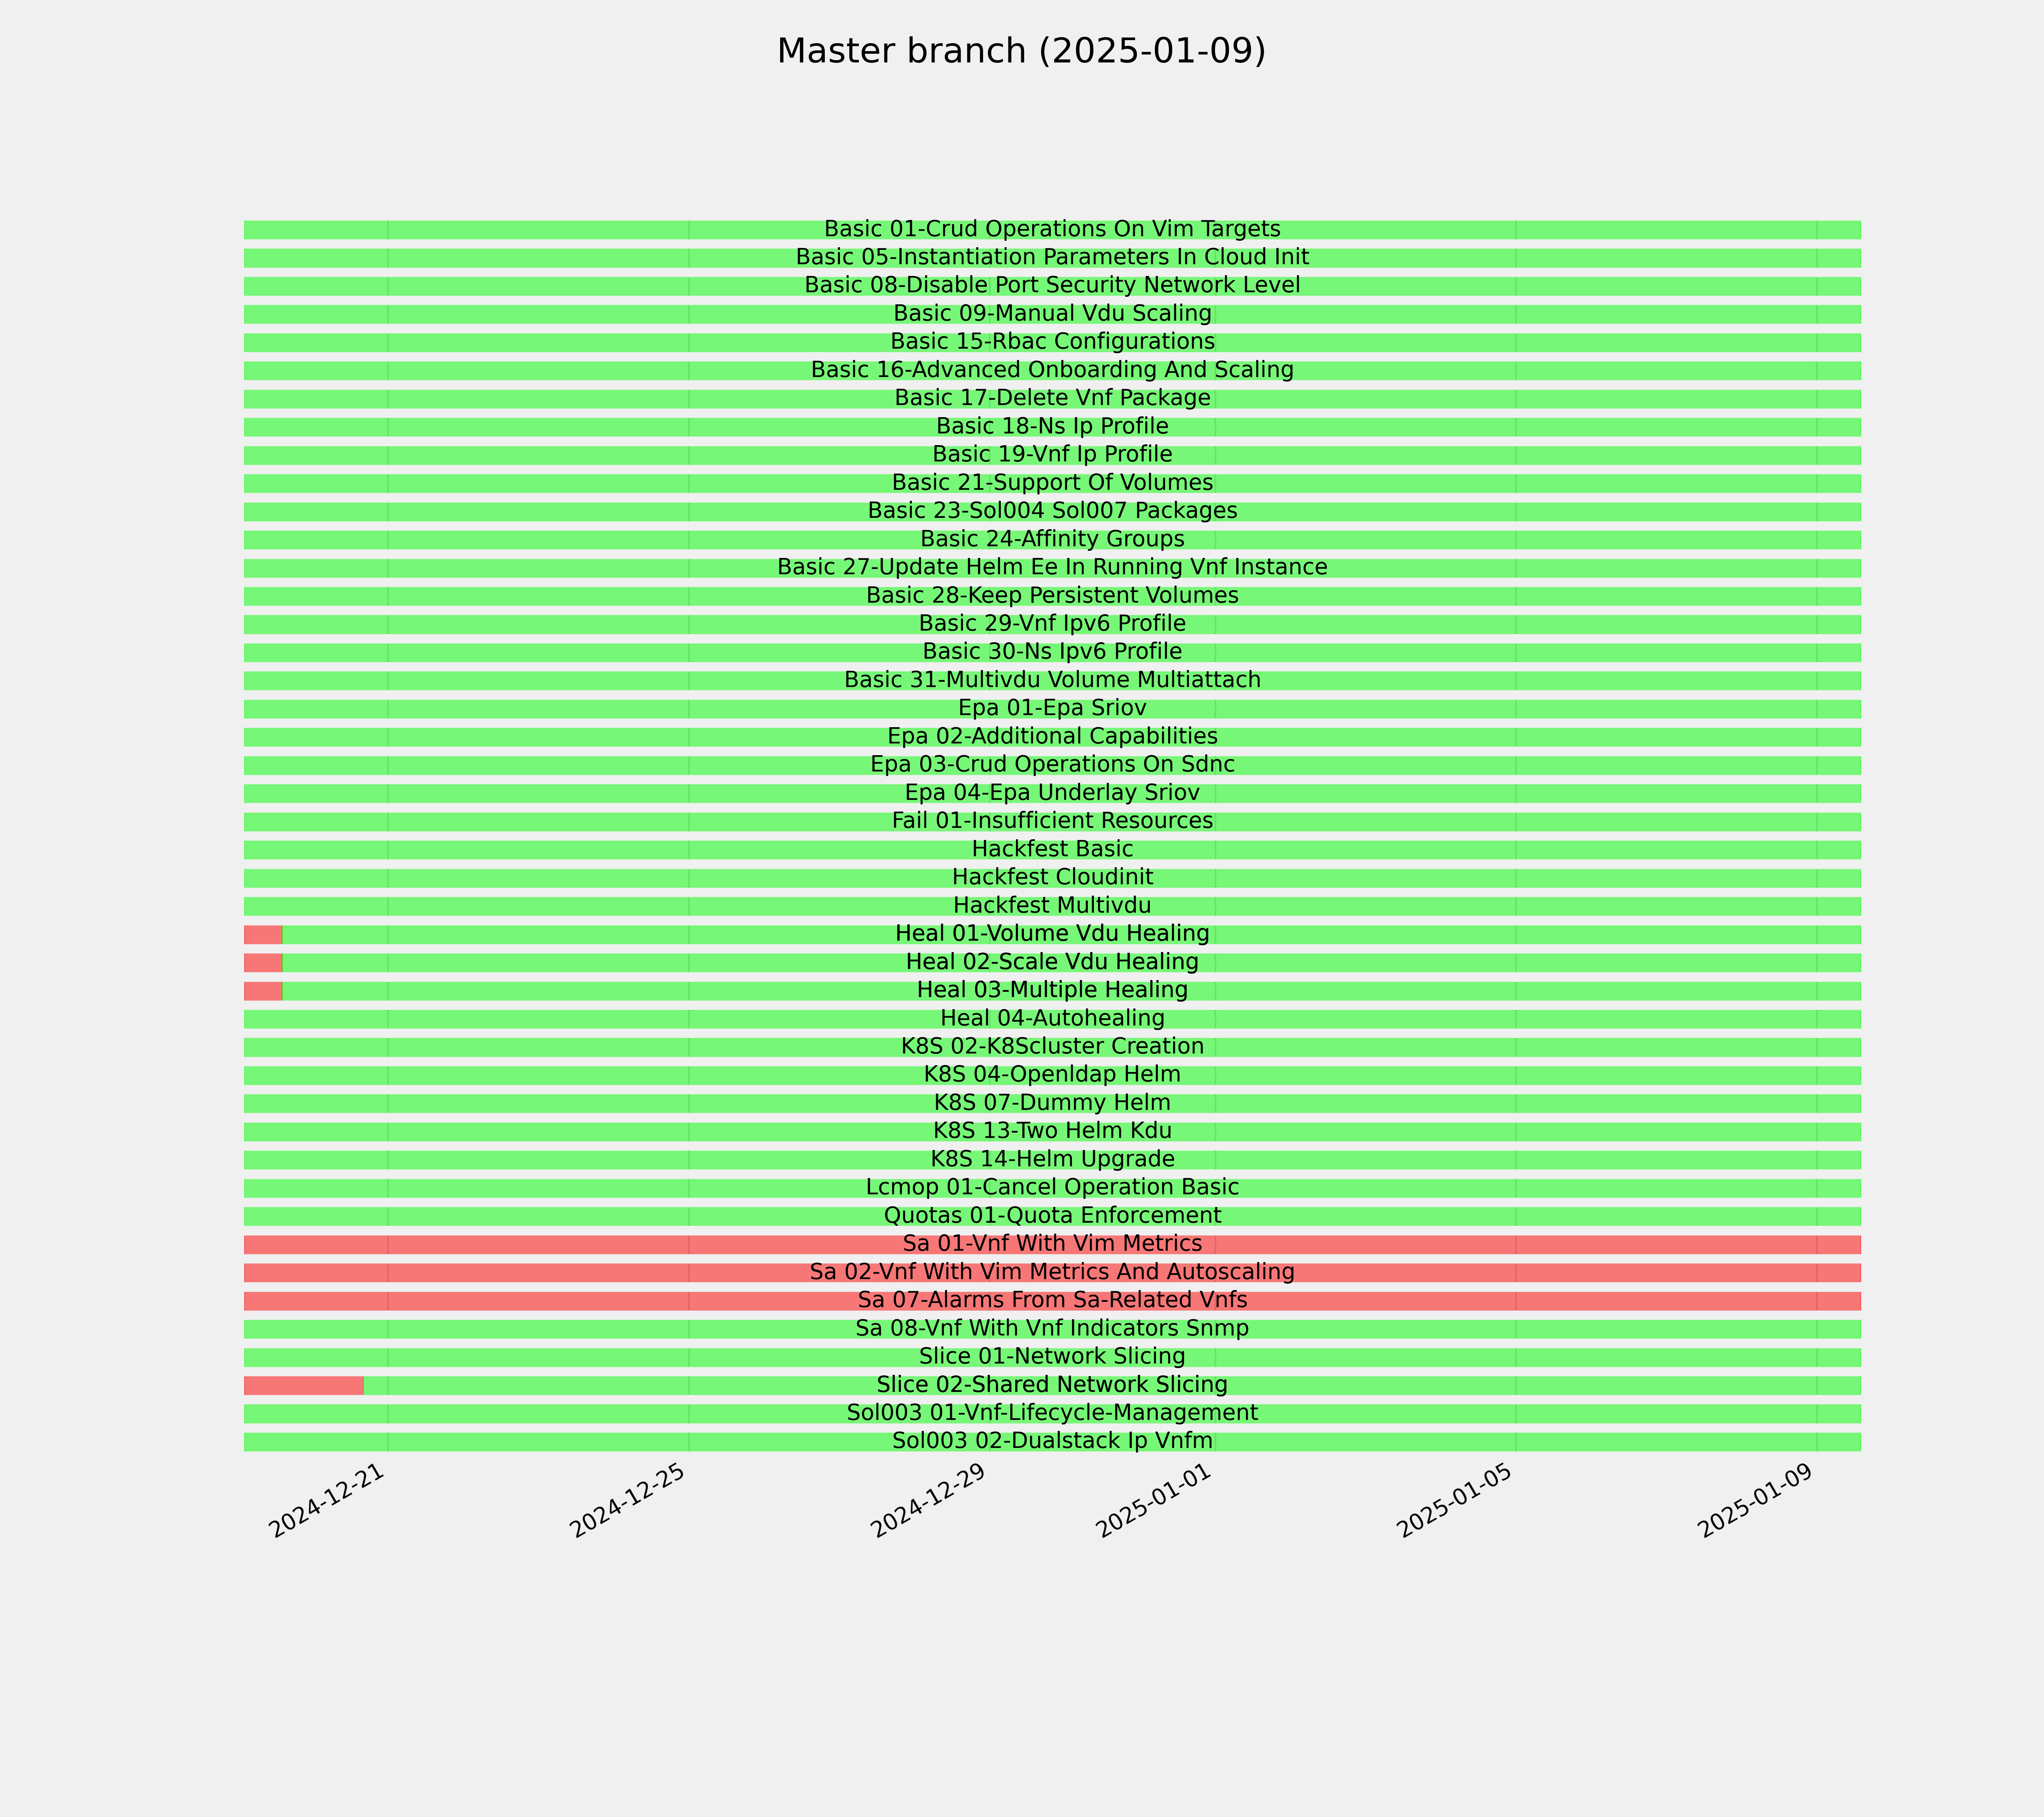Click the Master branch chart title

[x=1021, y=51]
